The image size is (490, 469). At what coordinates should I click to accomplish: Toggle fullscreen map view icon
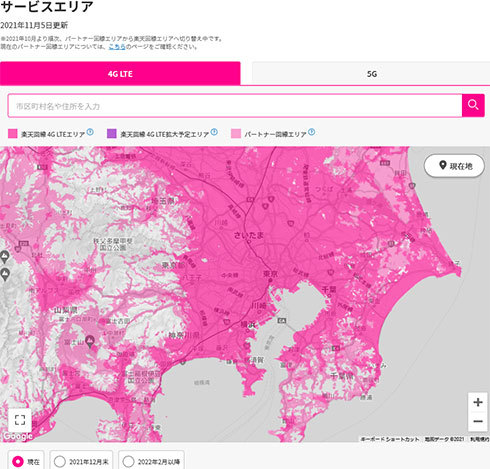[20, 420]
